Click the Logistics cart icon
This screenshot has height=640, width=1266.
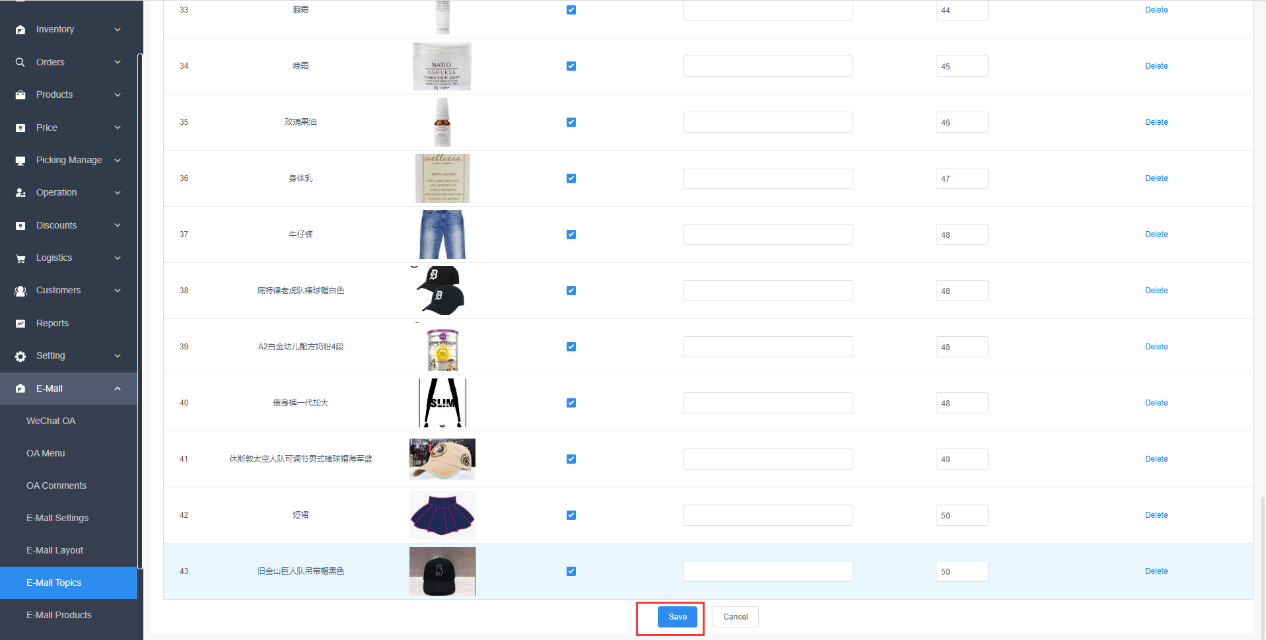click(x=20, y=258)
